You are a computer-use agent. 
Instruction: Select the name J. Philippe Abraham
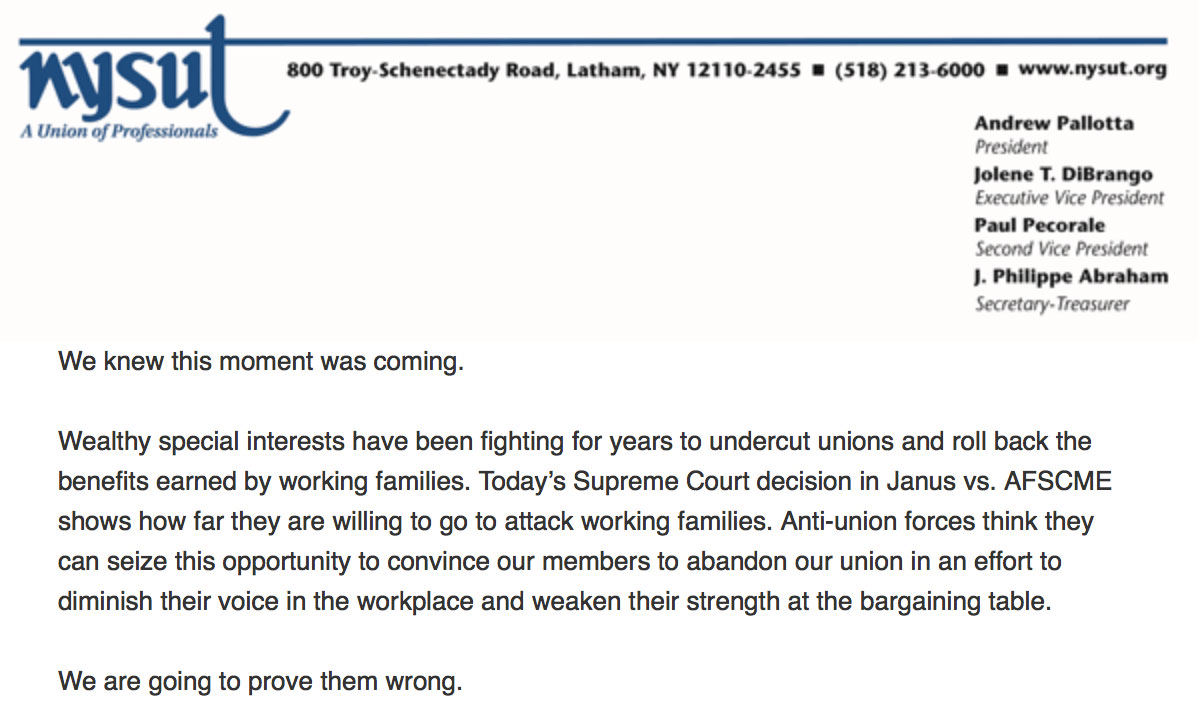pyautogui.click(x=1071, y=277)
